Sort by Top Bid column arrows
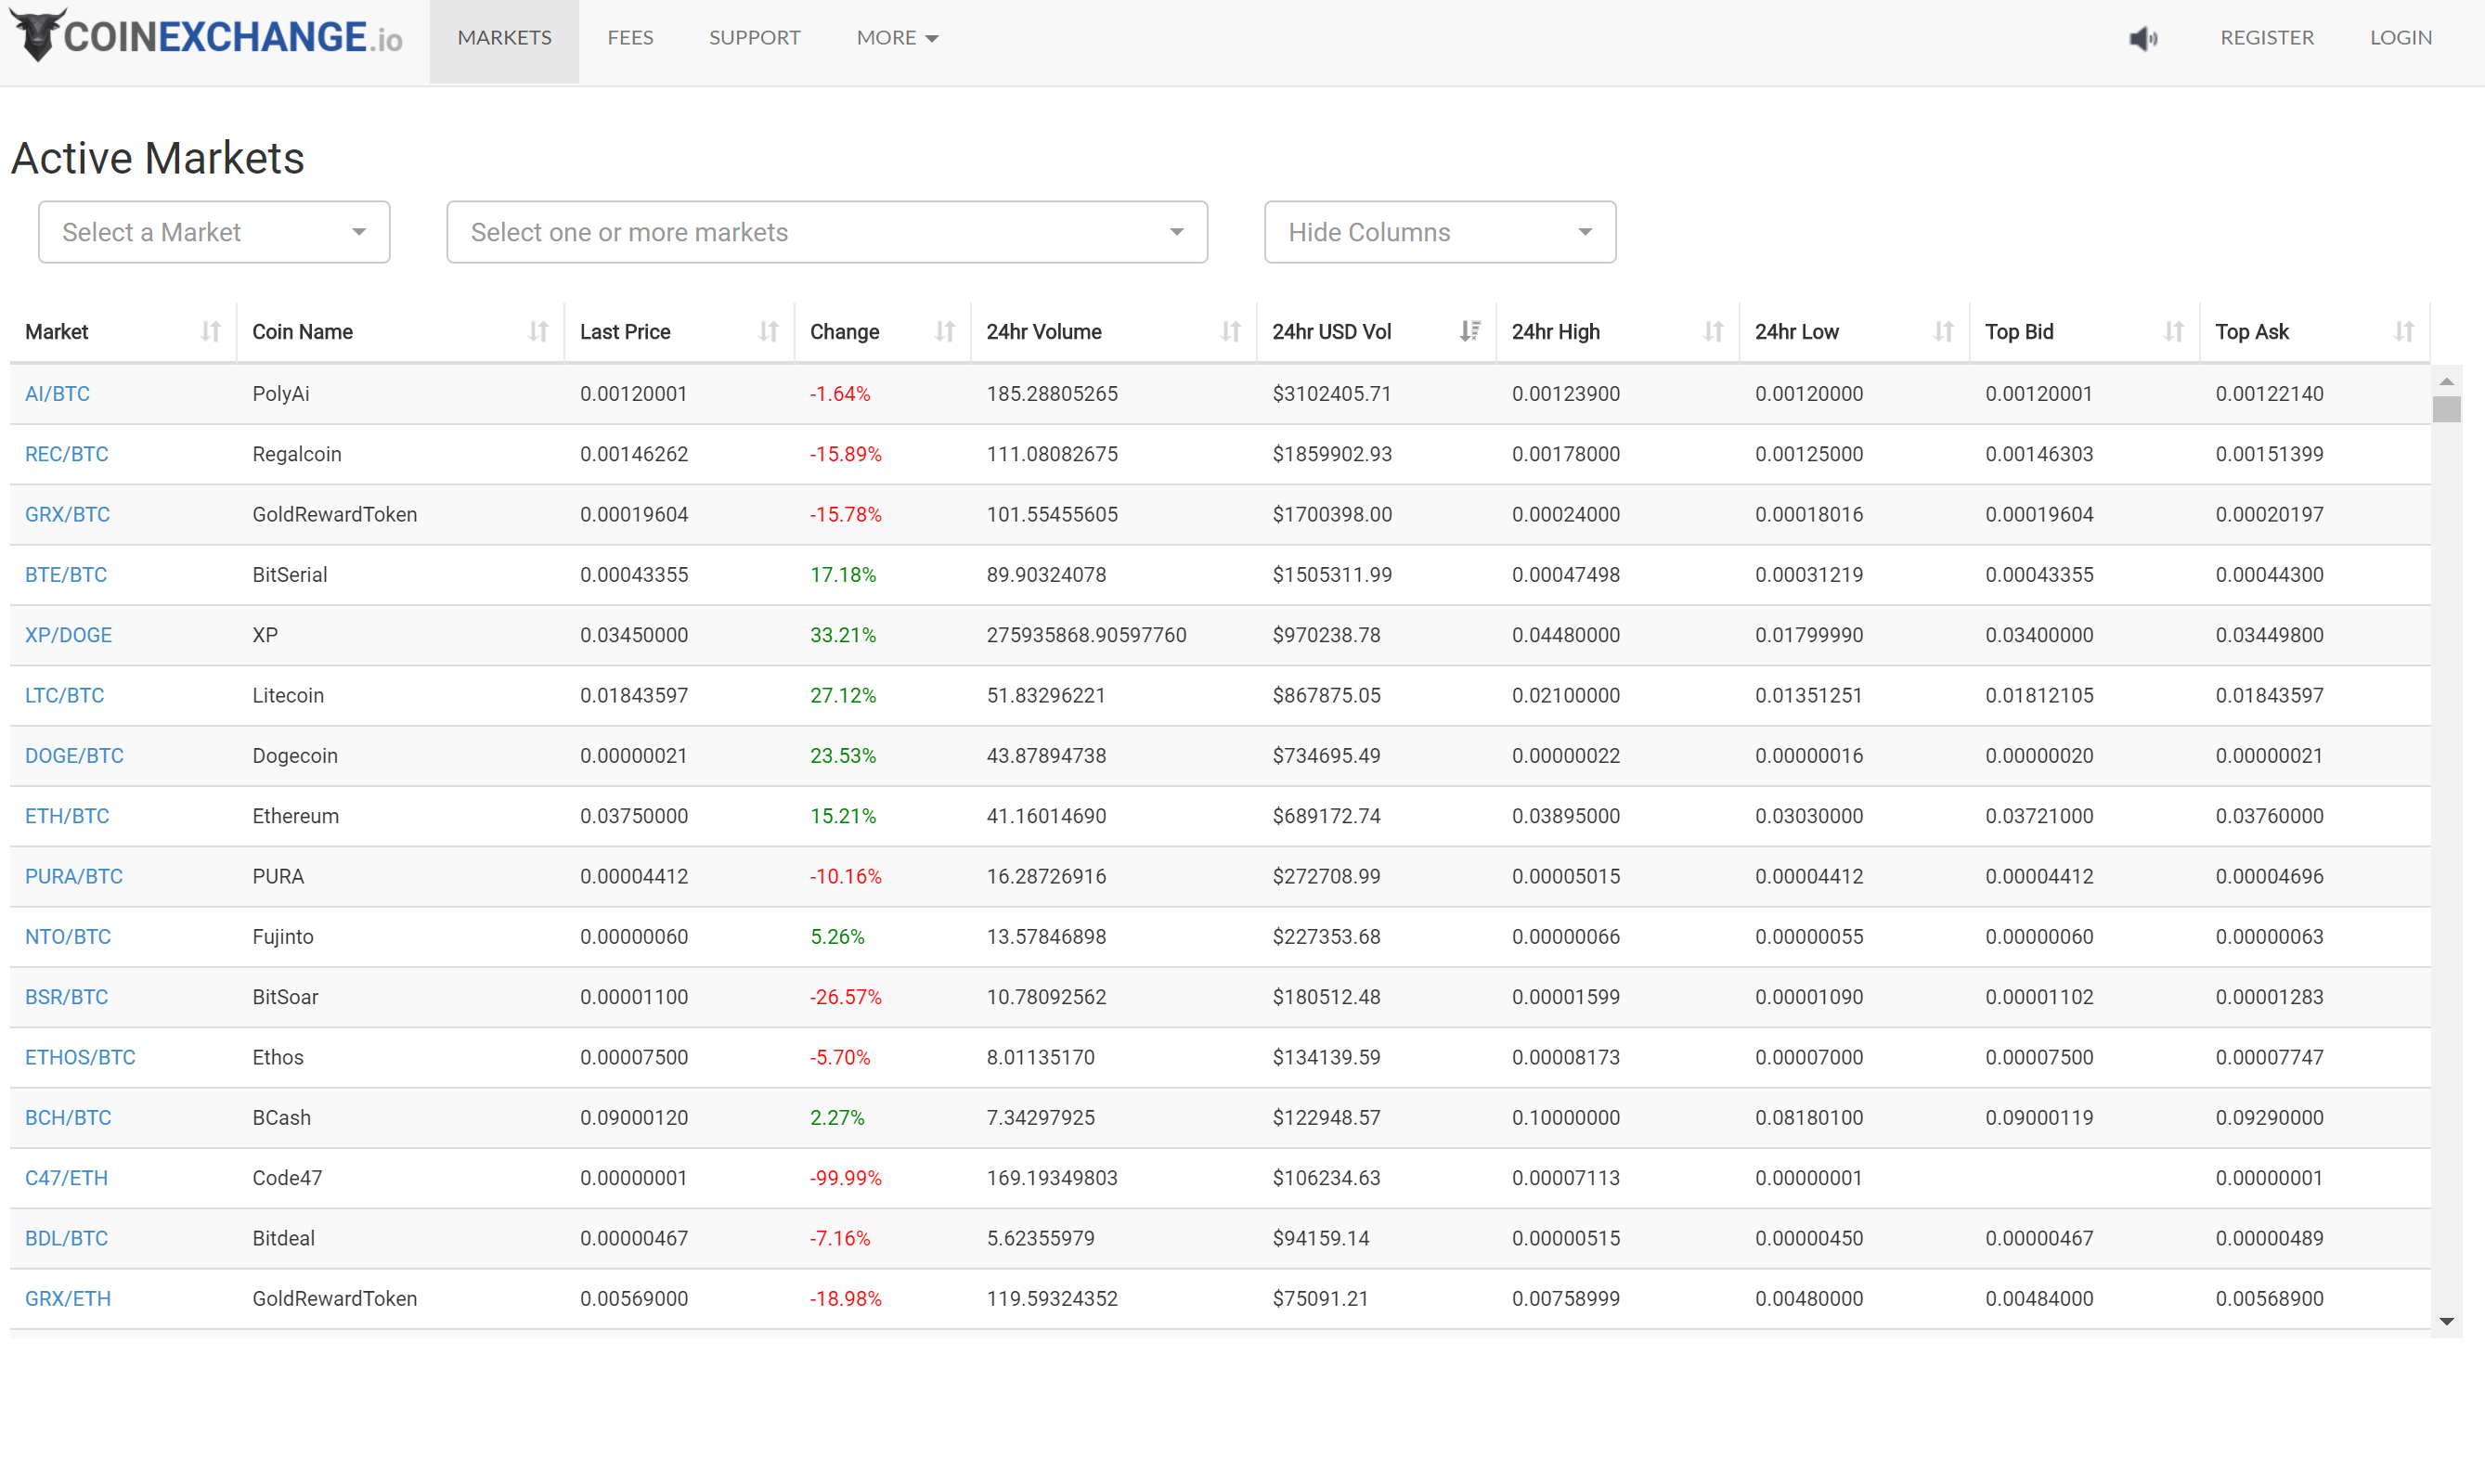Viewport: 2485px width, 1484px height. click(x=2173, y=331)
